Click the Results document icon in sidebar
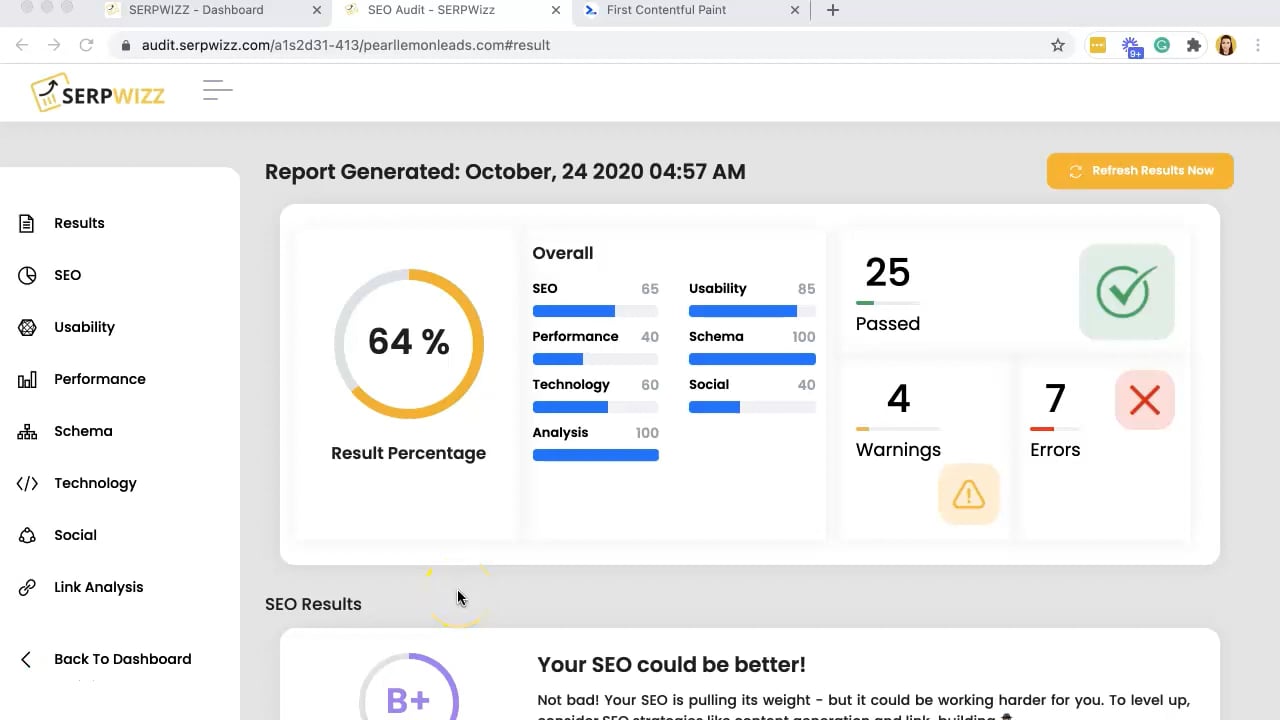 coord(27,223)
